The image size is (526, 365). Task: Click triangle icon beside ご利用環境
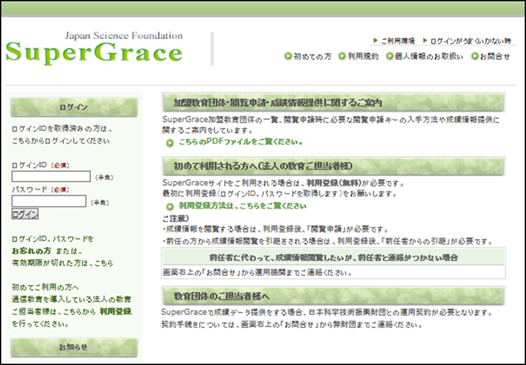pyautogui.click(x=376, y=41)
